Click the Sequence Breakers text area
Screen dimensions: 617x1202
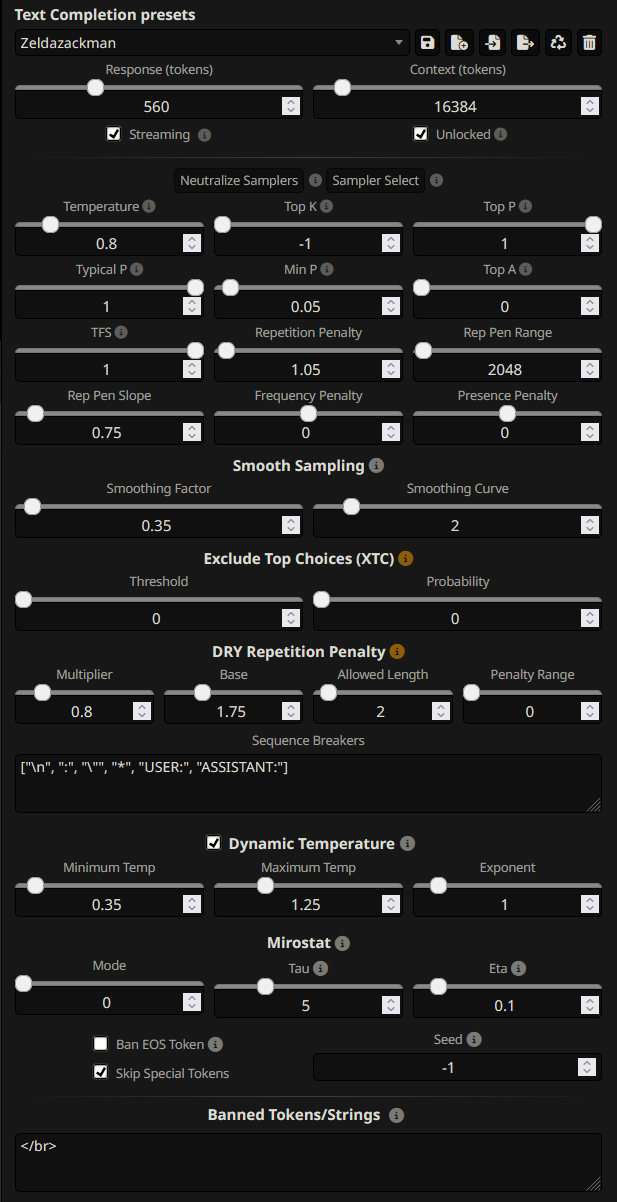click(x=308, y=782)
